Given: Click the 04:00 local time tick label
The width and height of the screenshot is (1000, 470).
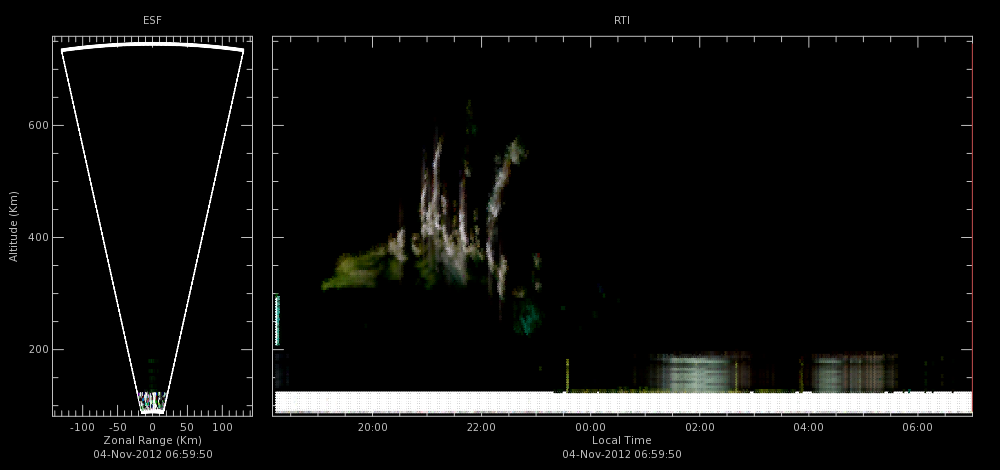Looking at the screenshot, I should pos(809,427).
